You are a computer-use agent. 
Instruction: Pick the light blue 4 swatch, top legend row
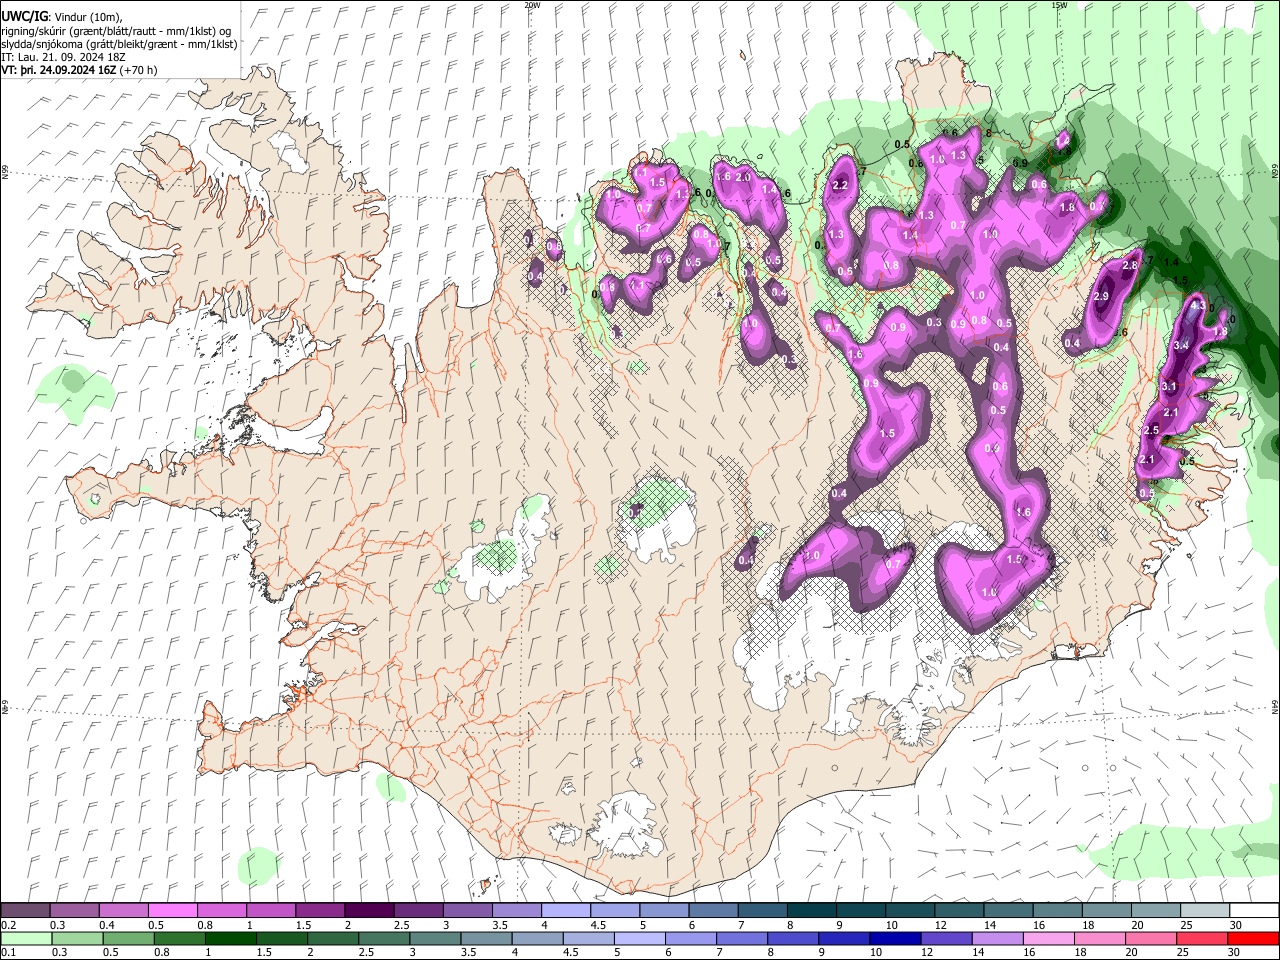[565, 911]
